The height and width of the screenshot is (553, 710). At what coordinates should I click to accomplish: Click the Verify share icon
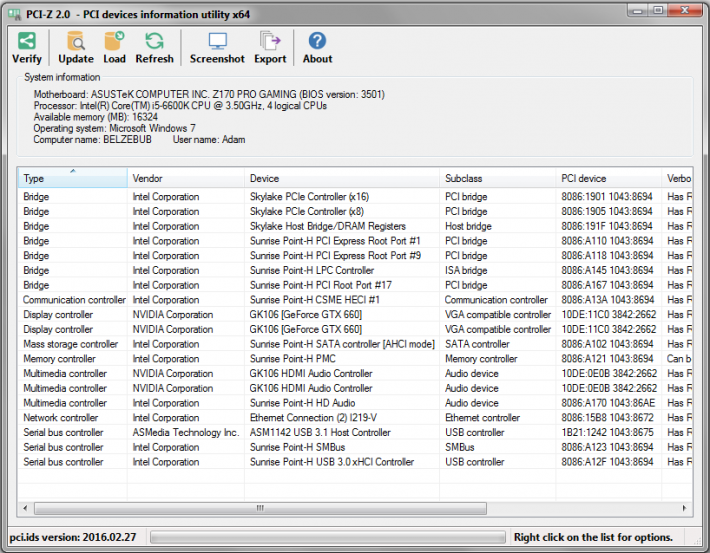tap(27, 41)
